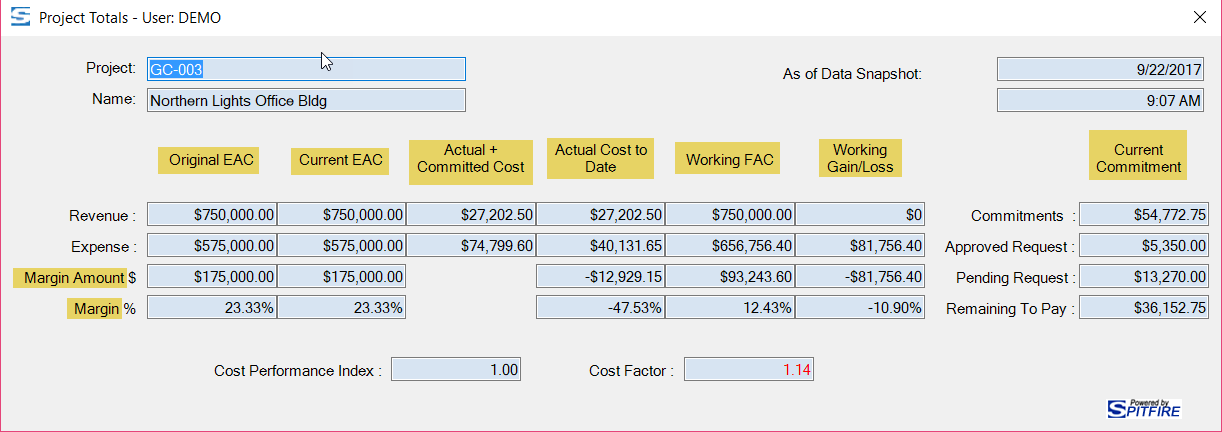
Task: Click the Actual Cost to Date header
Action: 601,158
